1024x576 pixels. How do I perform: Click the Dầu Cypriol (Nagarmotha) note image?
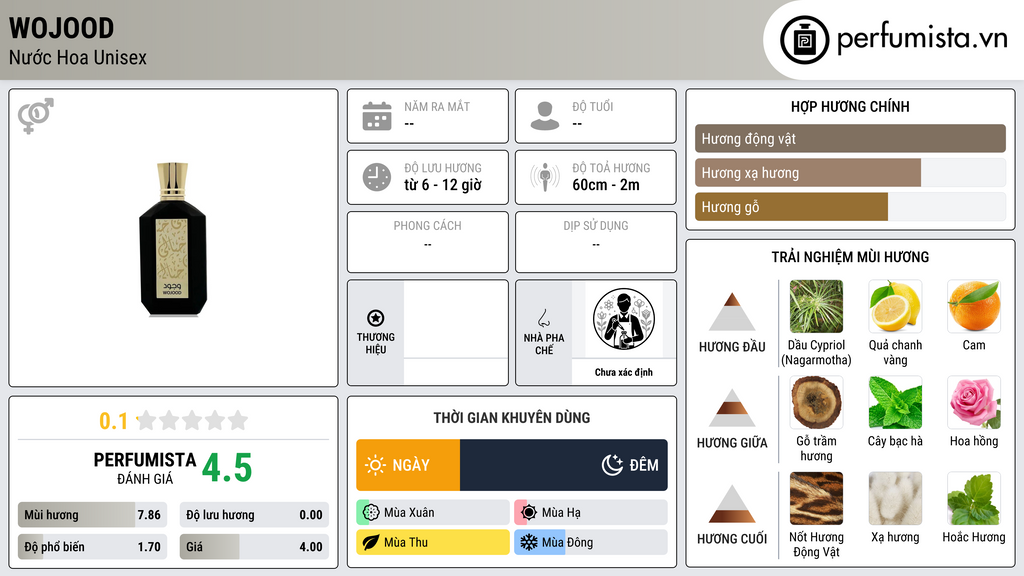click(816, 306)
